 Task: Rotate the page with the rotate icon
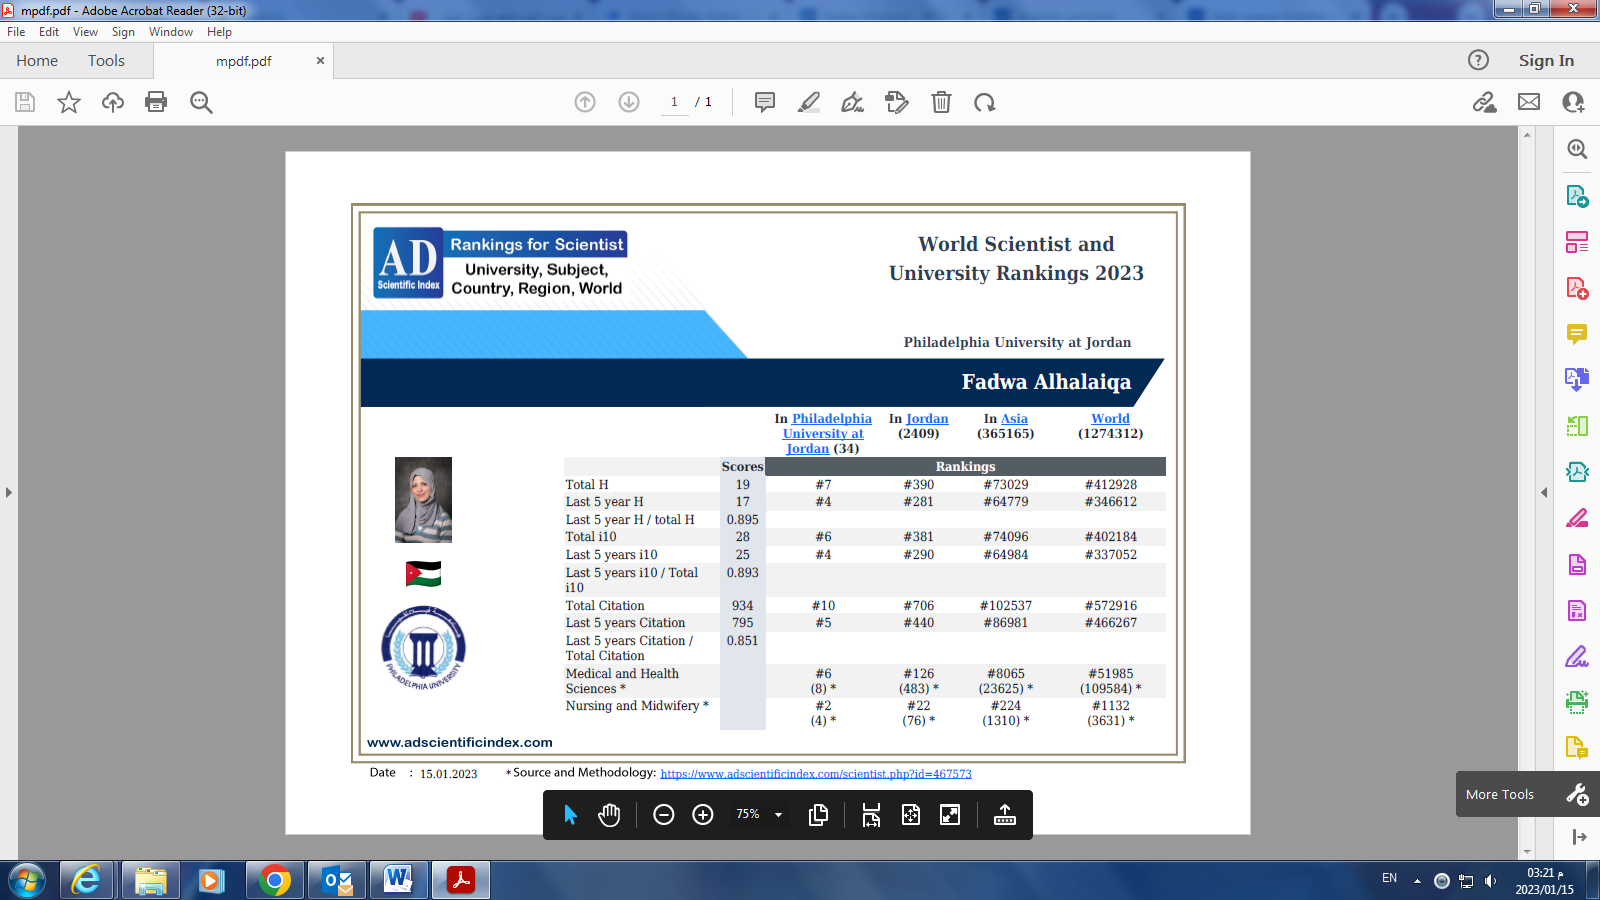(x=985, y=102)
